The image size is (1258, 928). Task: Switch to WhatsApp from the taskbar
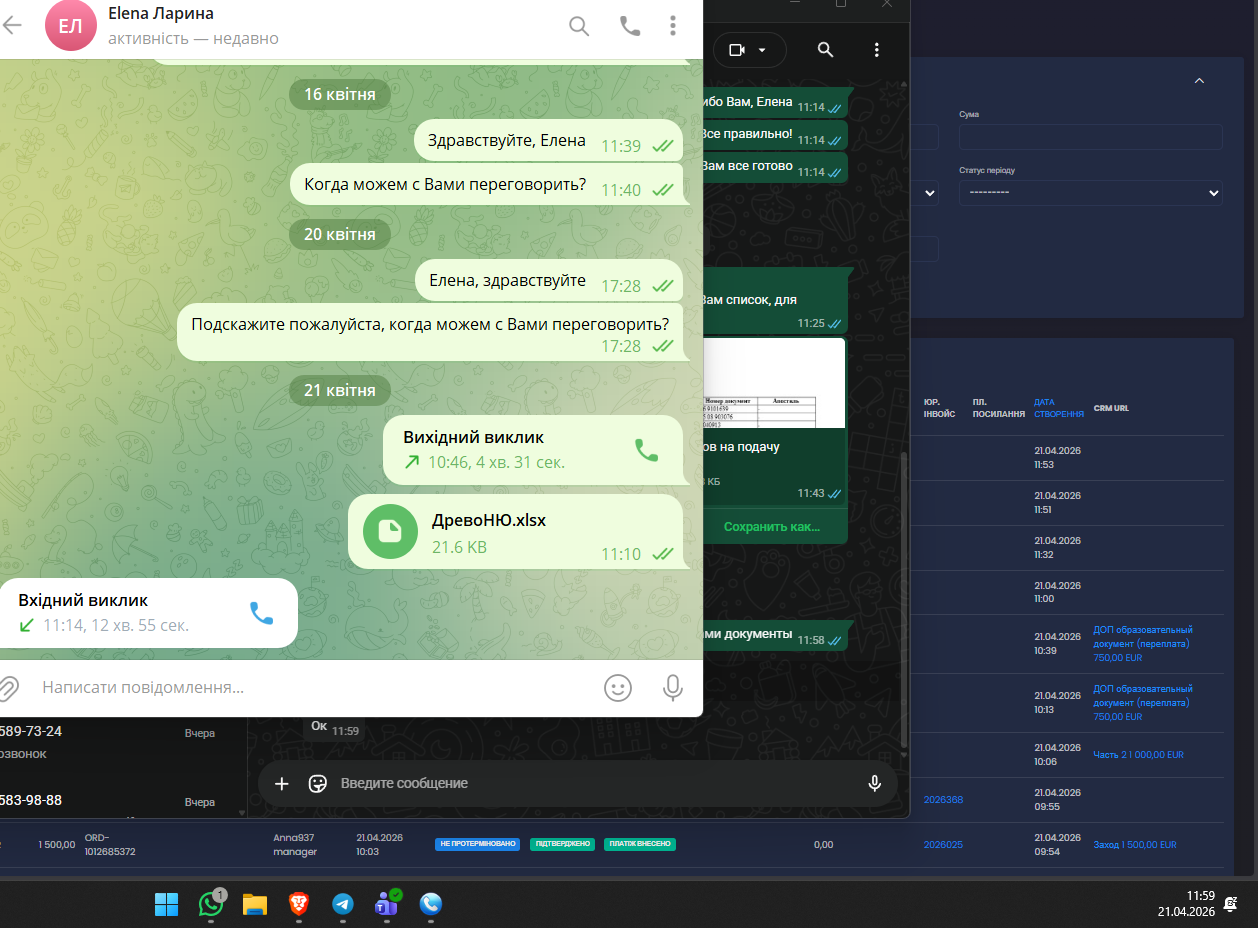coord(211,904)
